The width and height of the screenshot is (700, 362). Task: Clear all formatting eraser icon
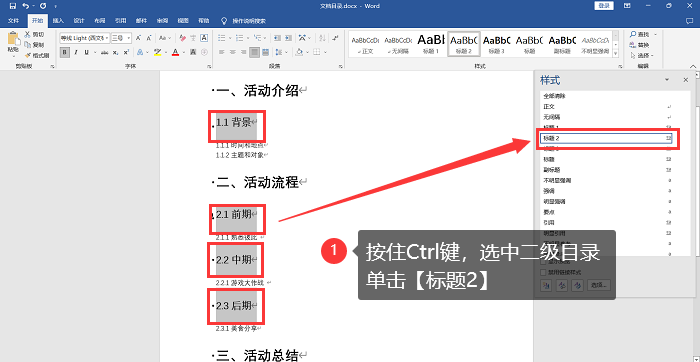pyautogui.click(x=183, y=38)
